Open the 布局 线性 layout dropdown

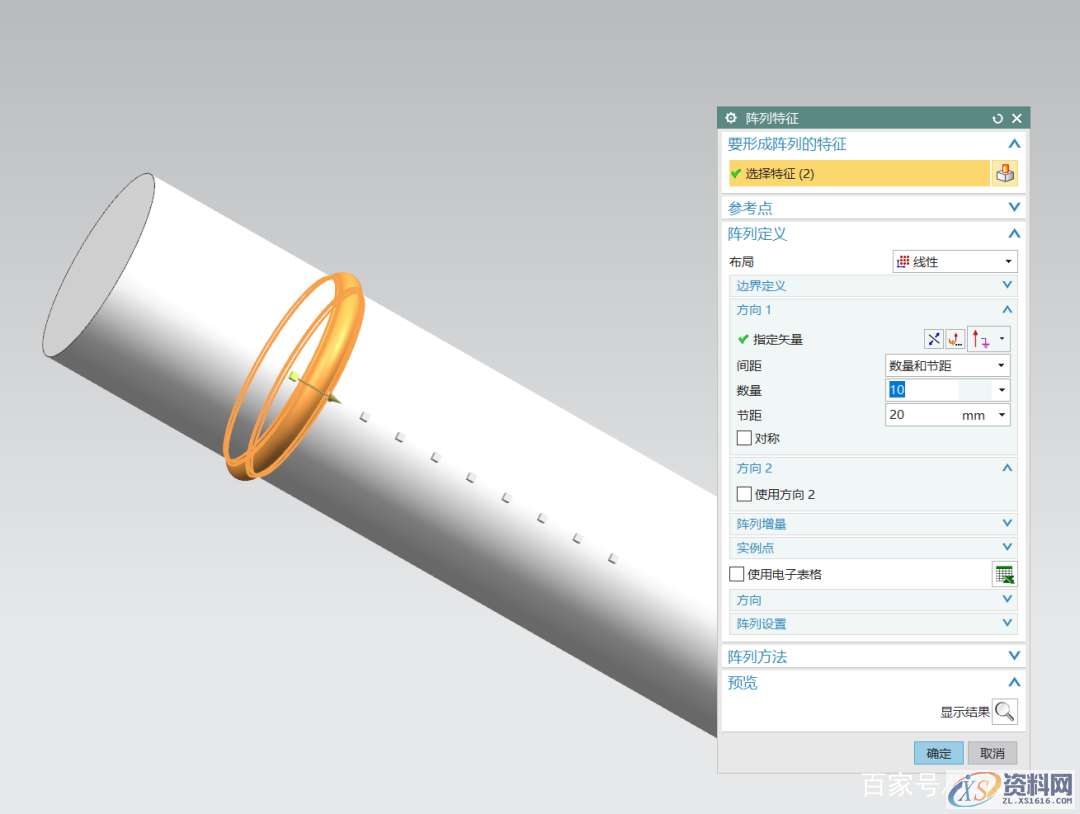coord(954,262)
